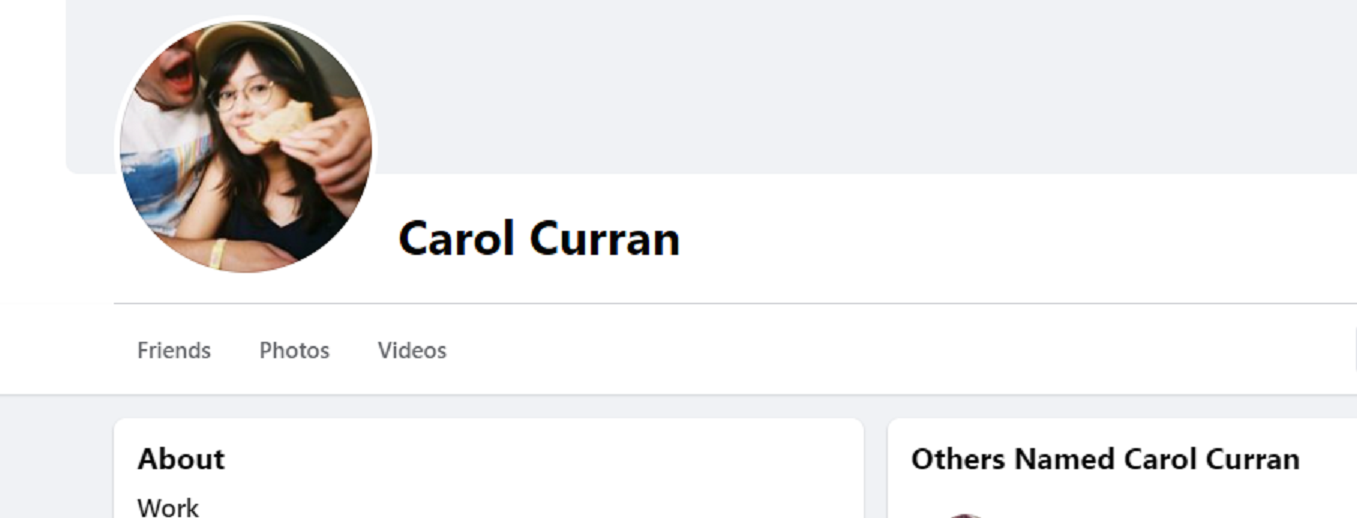Open the partially visible avatar under Others Named

tap(965, 515)
